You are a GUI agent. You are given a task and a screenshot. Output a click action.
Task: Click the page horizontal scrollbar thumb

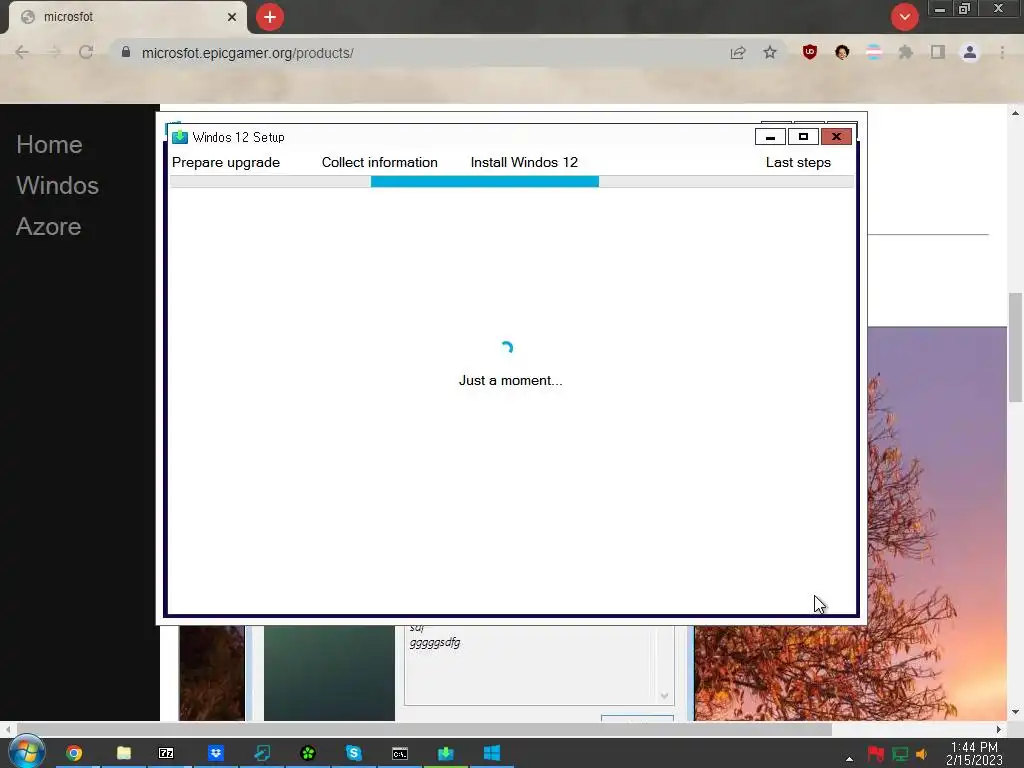coord(424,729)
